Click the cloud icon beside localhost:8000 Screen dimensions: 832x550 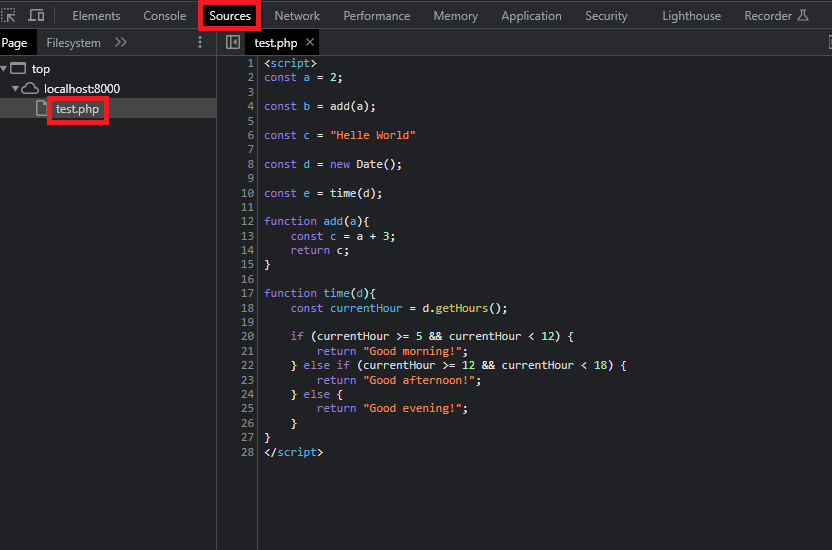point(30,89)
